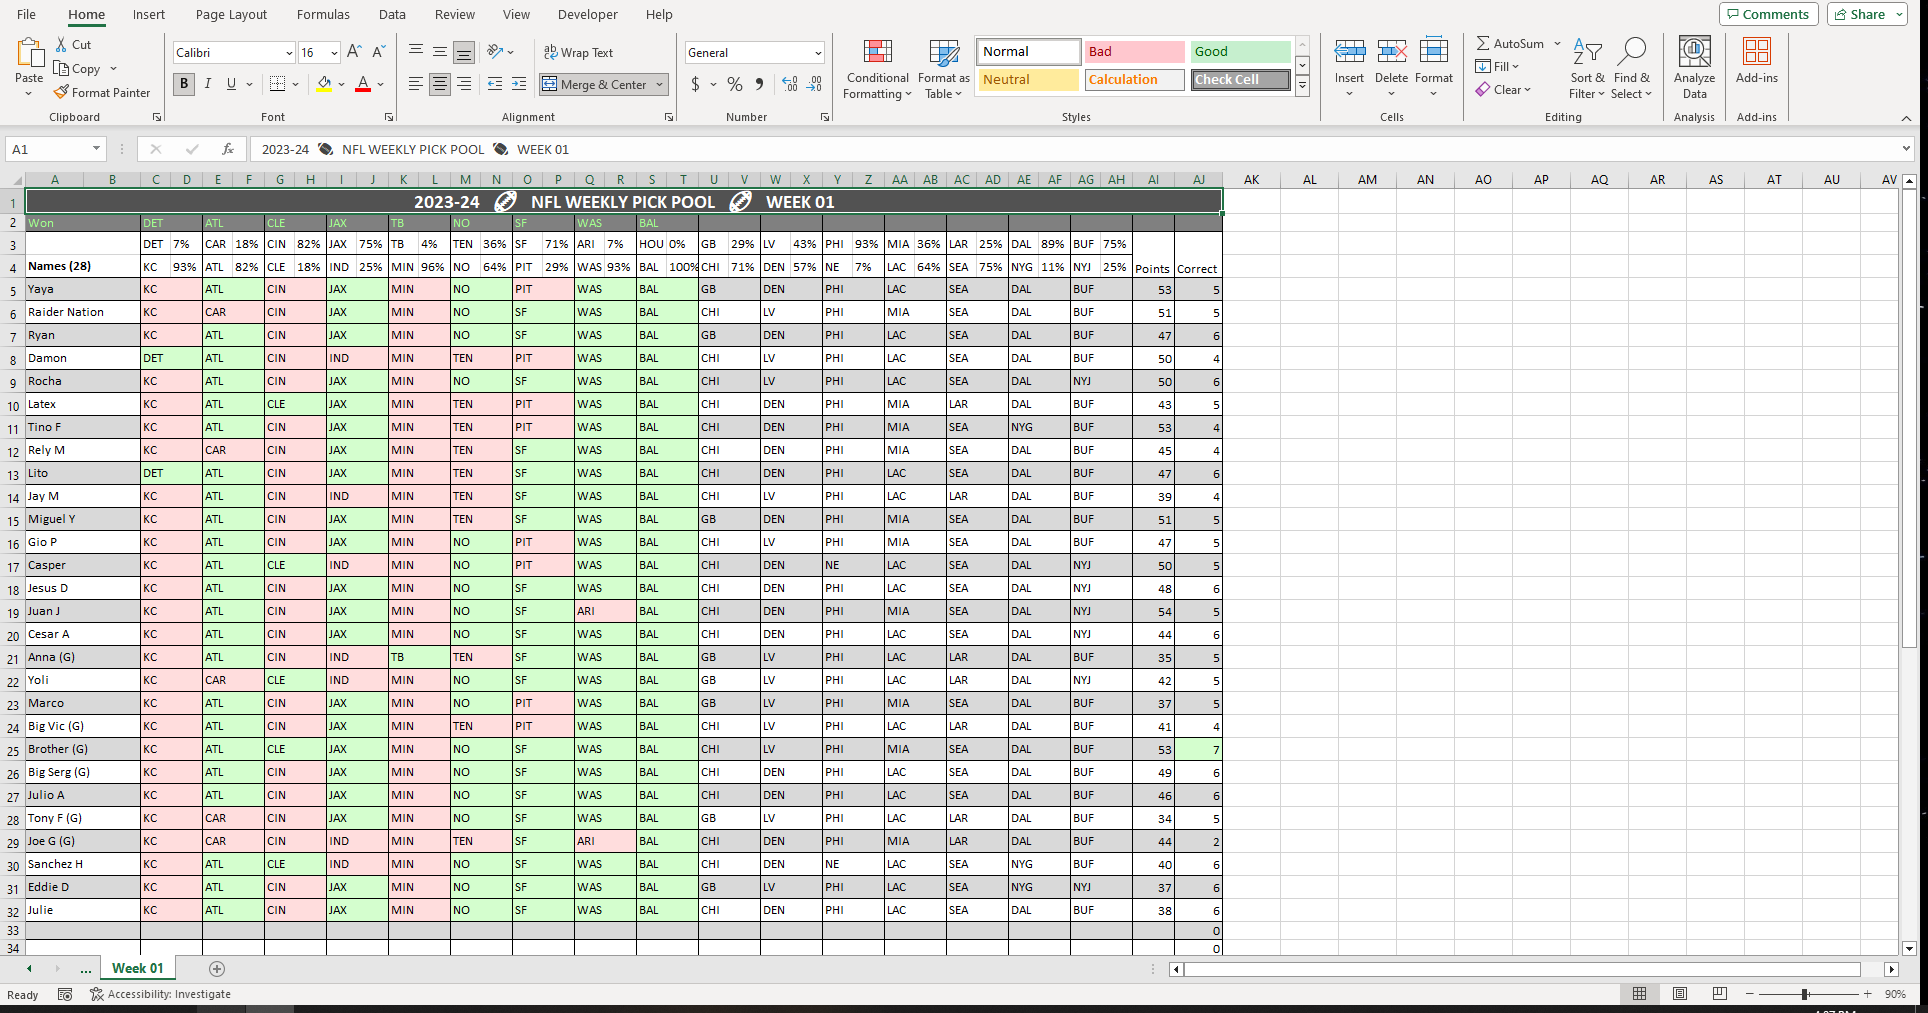1928x1013 pixels.
Task: Decrease font size with the smaller A
Action: click(x=379, y=52)
